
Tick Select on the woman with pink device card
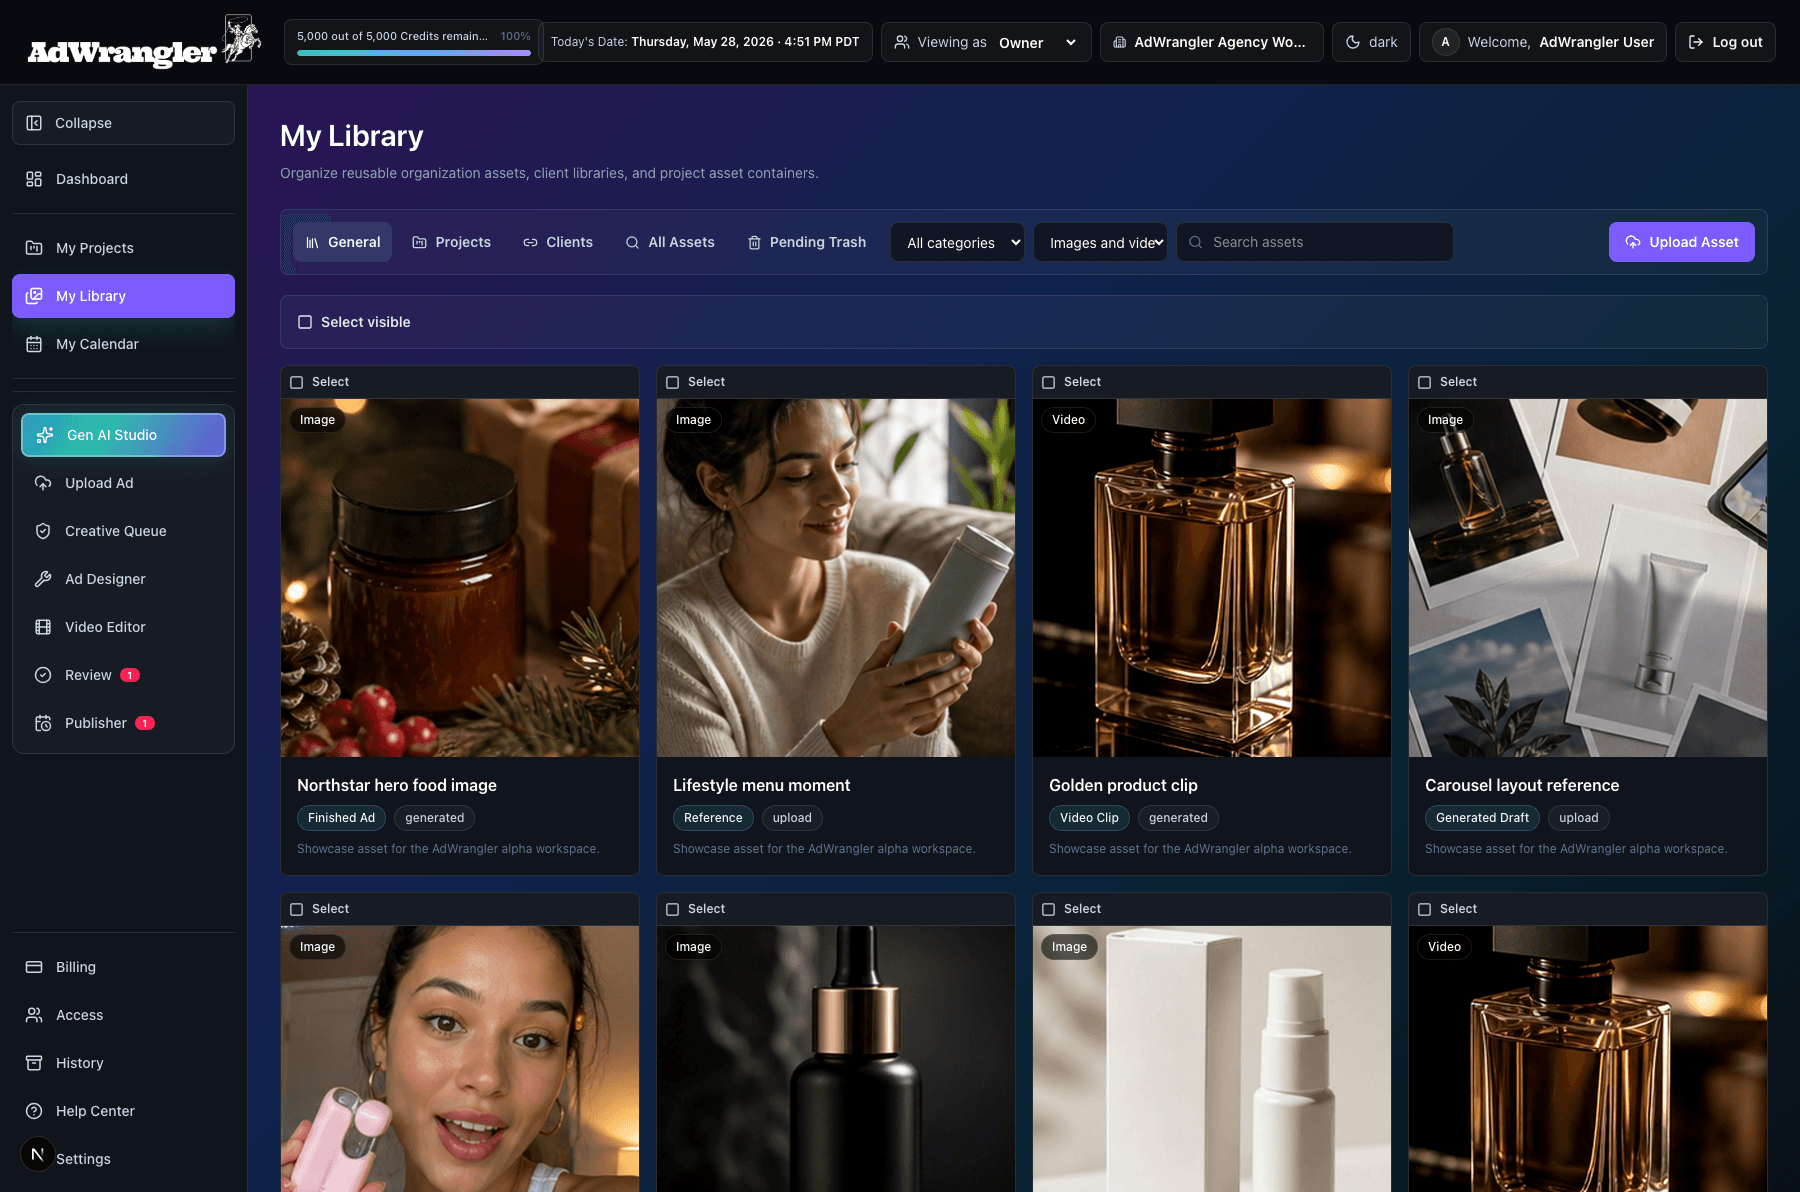(297, 909)
